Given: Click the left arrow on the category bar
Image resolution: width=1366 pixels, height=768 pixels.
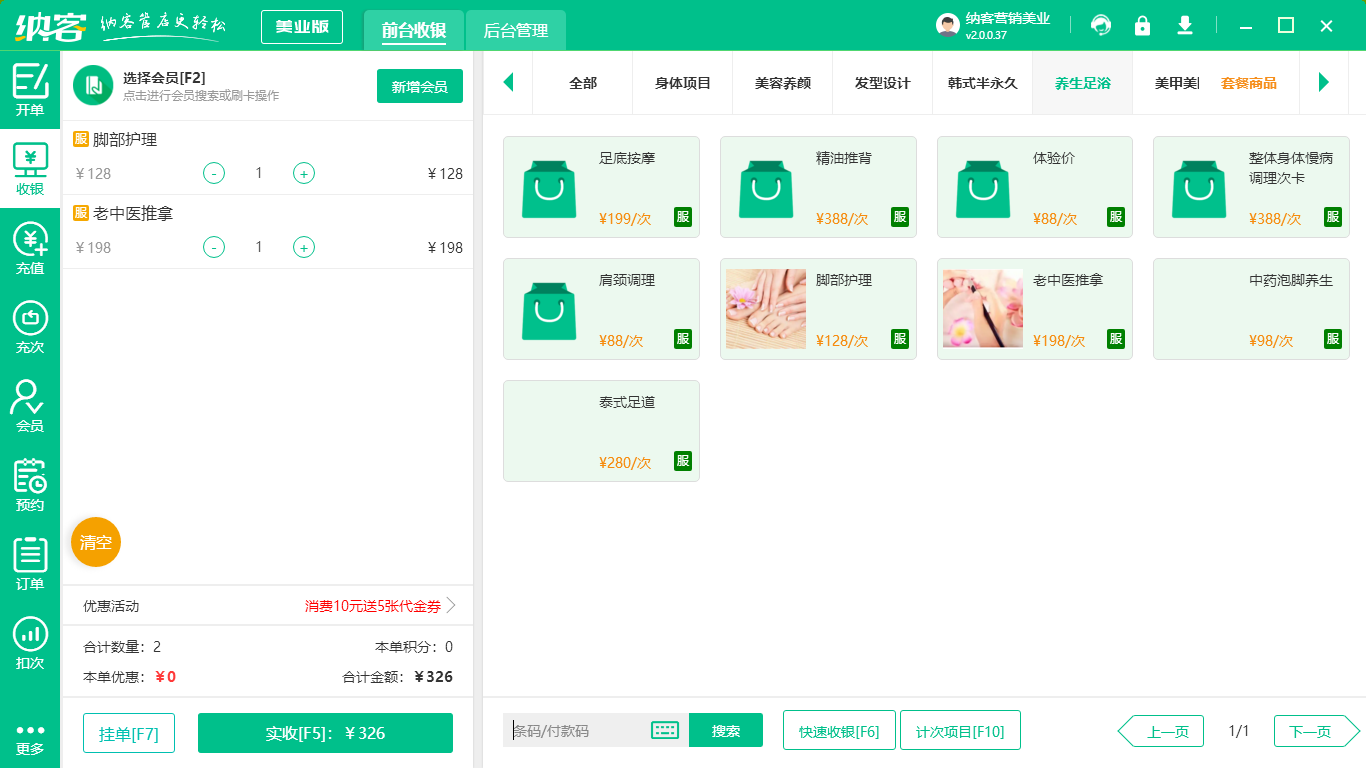Looking at the screenshot, I should coord(508,83).
